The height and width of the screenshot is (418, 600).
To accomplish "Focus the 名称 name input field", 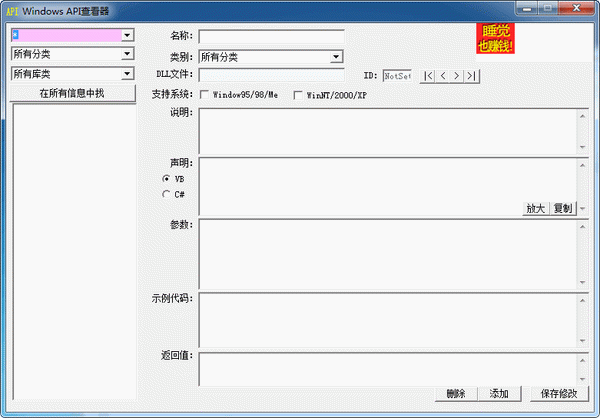I will click(271, 37).
